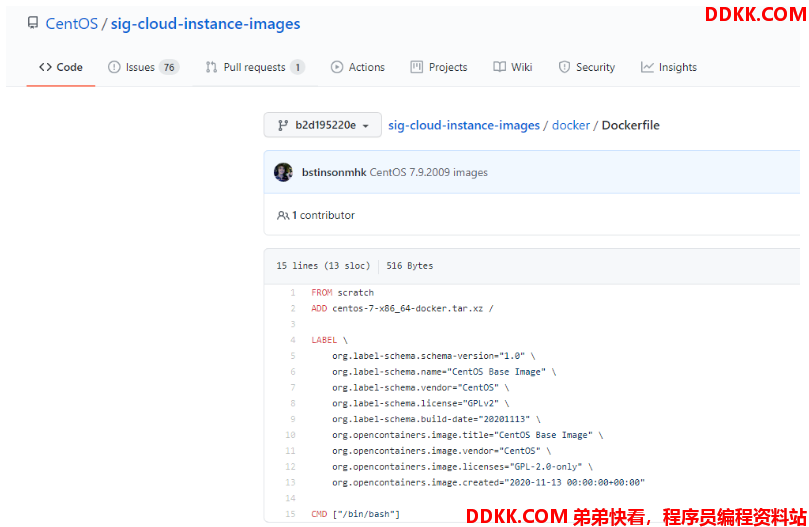
Task: Click the Wiki book icon
Action: pyautogui.click(x=499, y=67)
